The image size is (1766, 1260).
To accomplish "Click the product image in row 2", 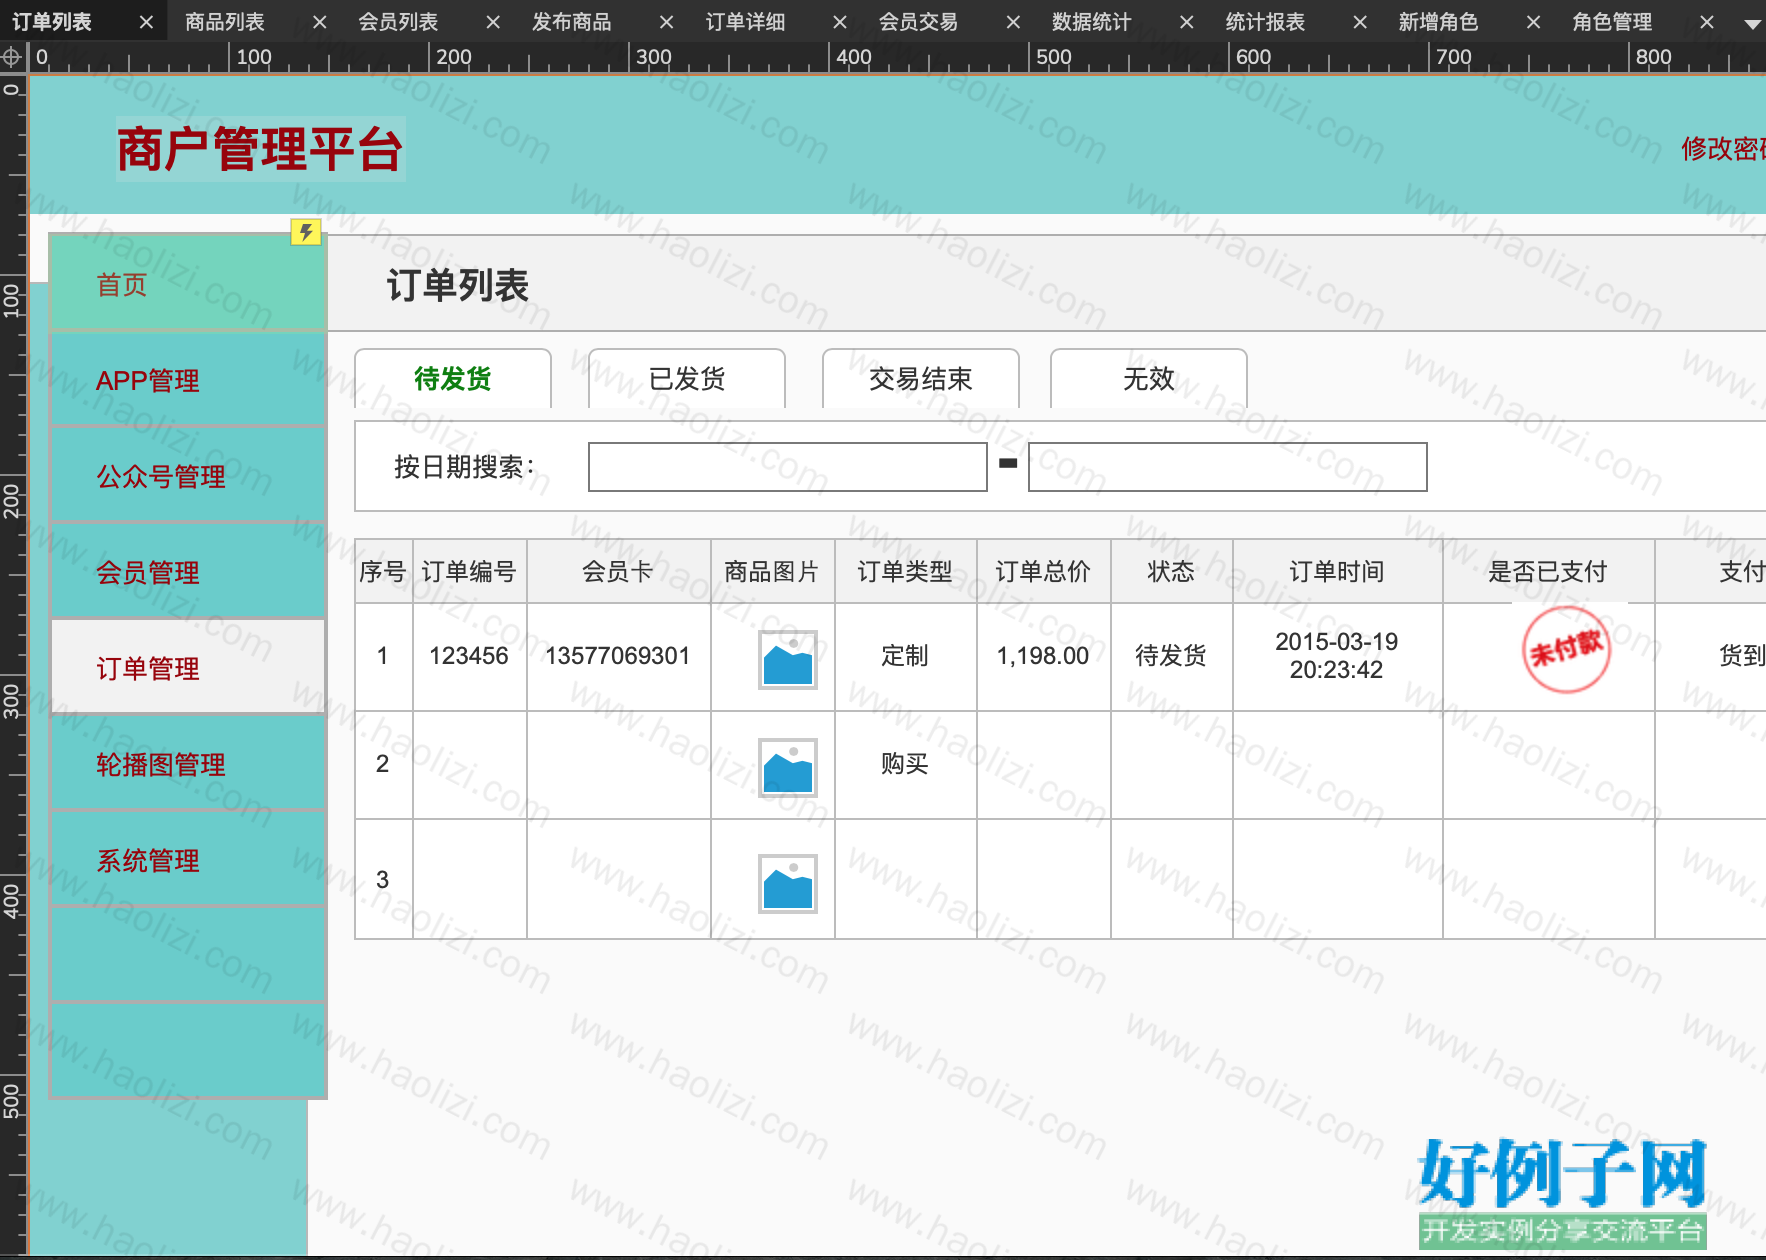I will click(x=788, y=768).
